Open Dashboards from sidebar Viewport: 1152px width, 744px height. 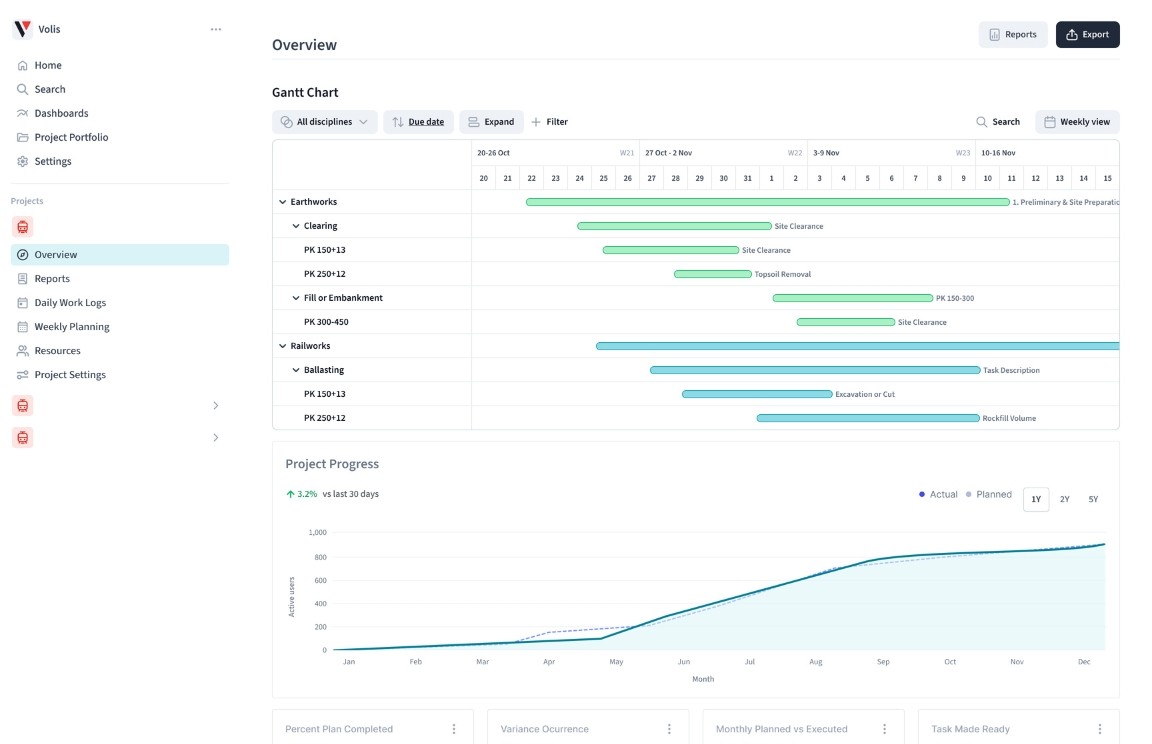61,113
